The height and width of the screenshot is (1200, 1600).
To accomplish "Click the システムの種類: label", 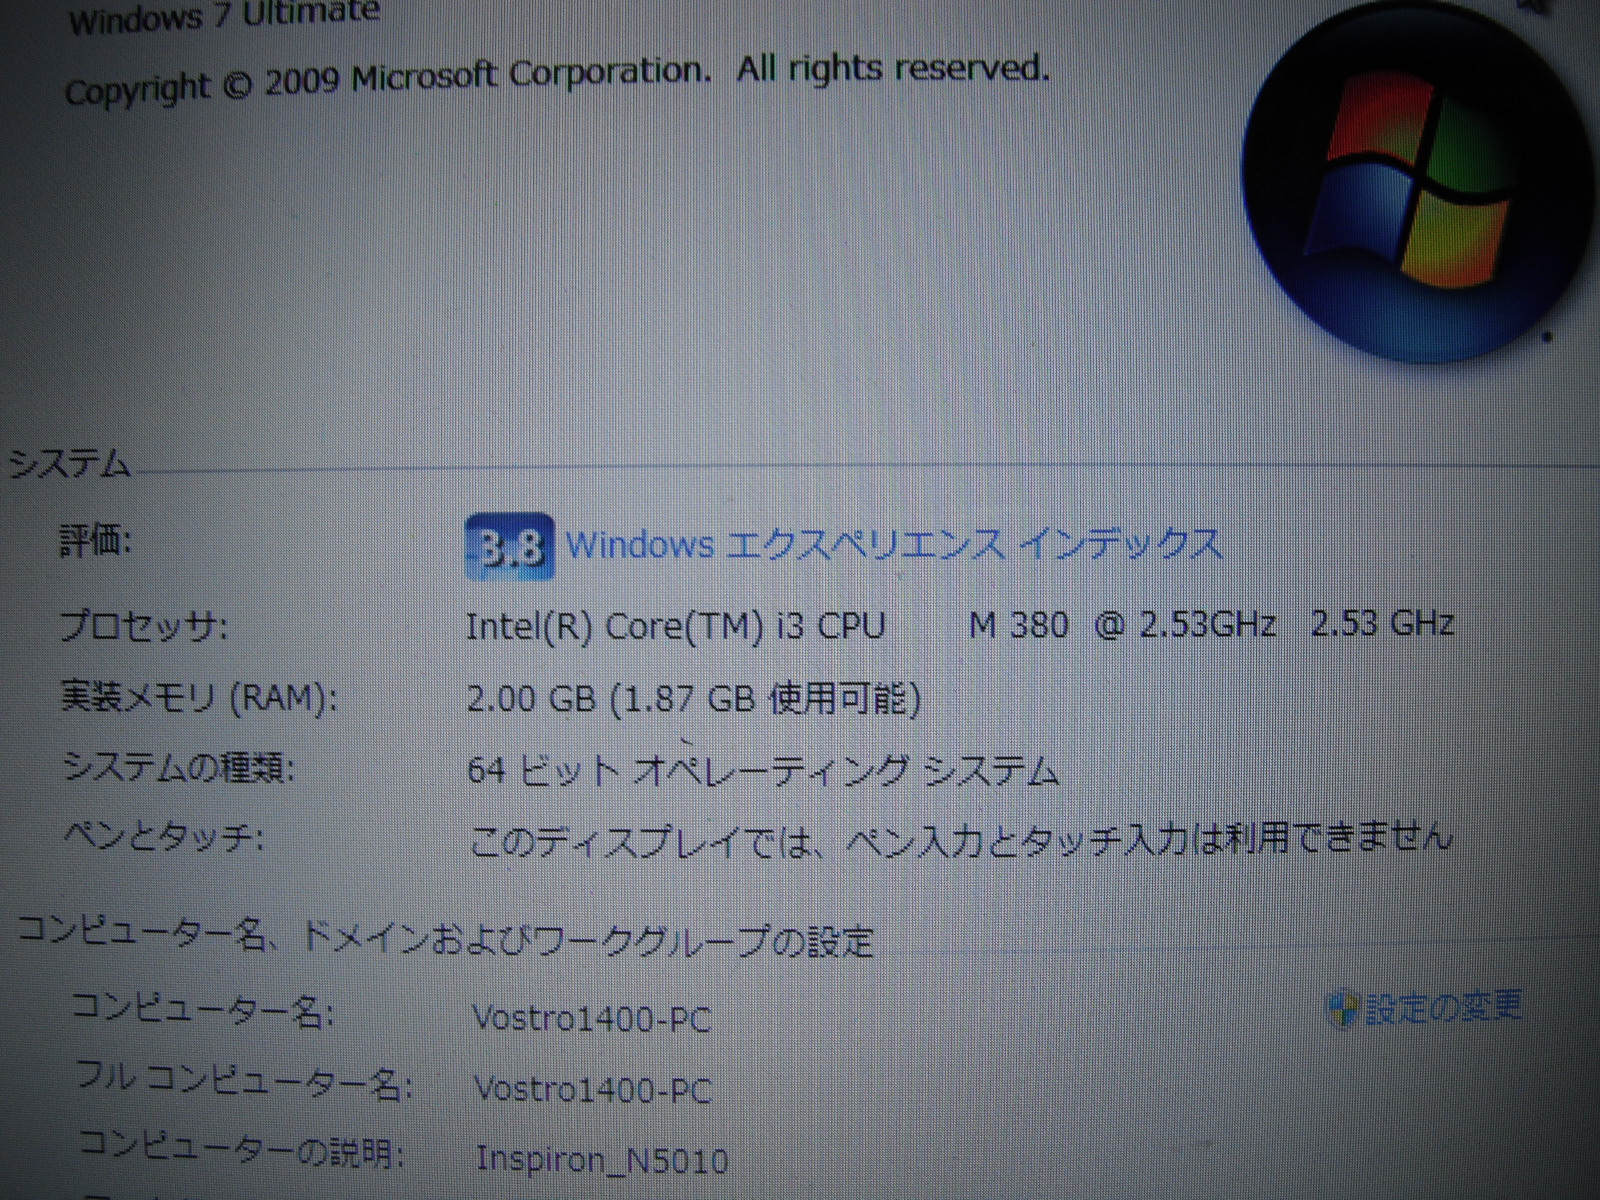I will (x=177, y=768).
